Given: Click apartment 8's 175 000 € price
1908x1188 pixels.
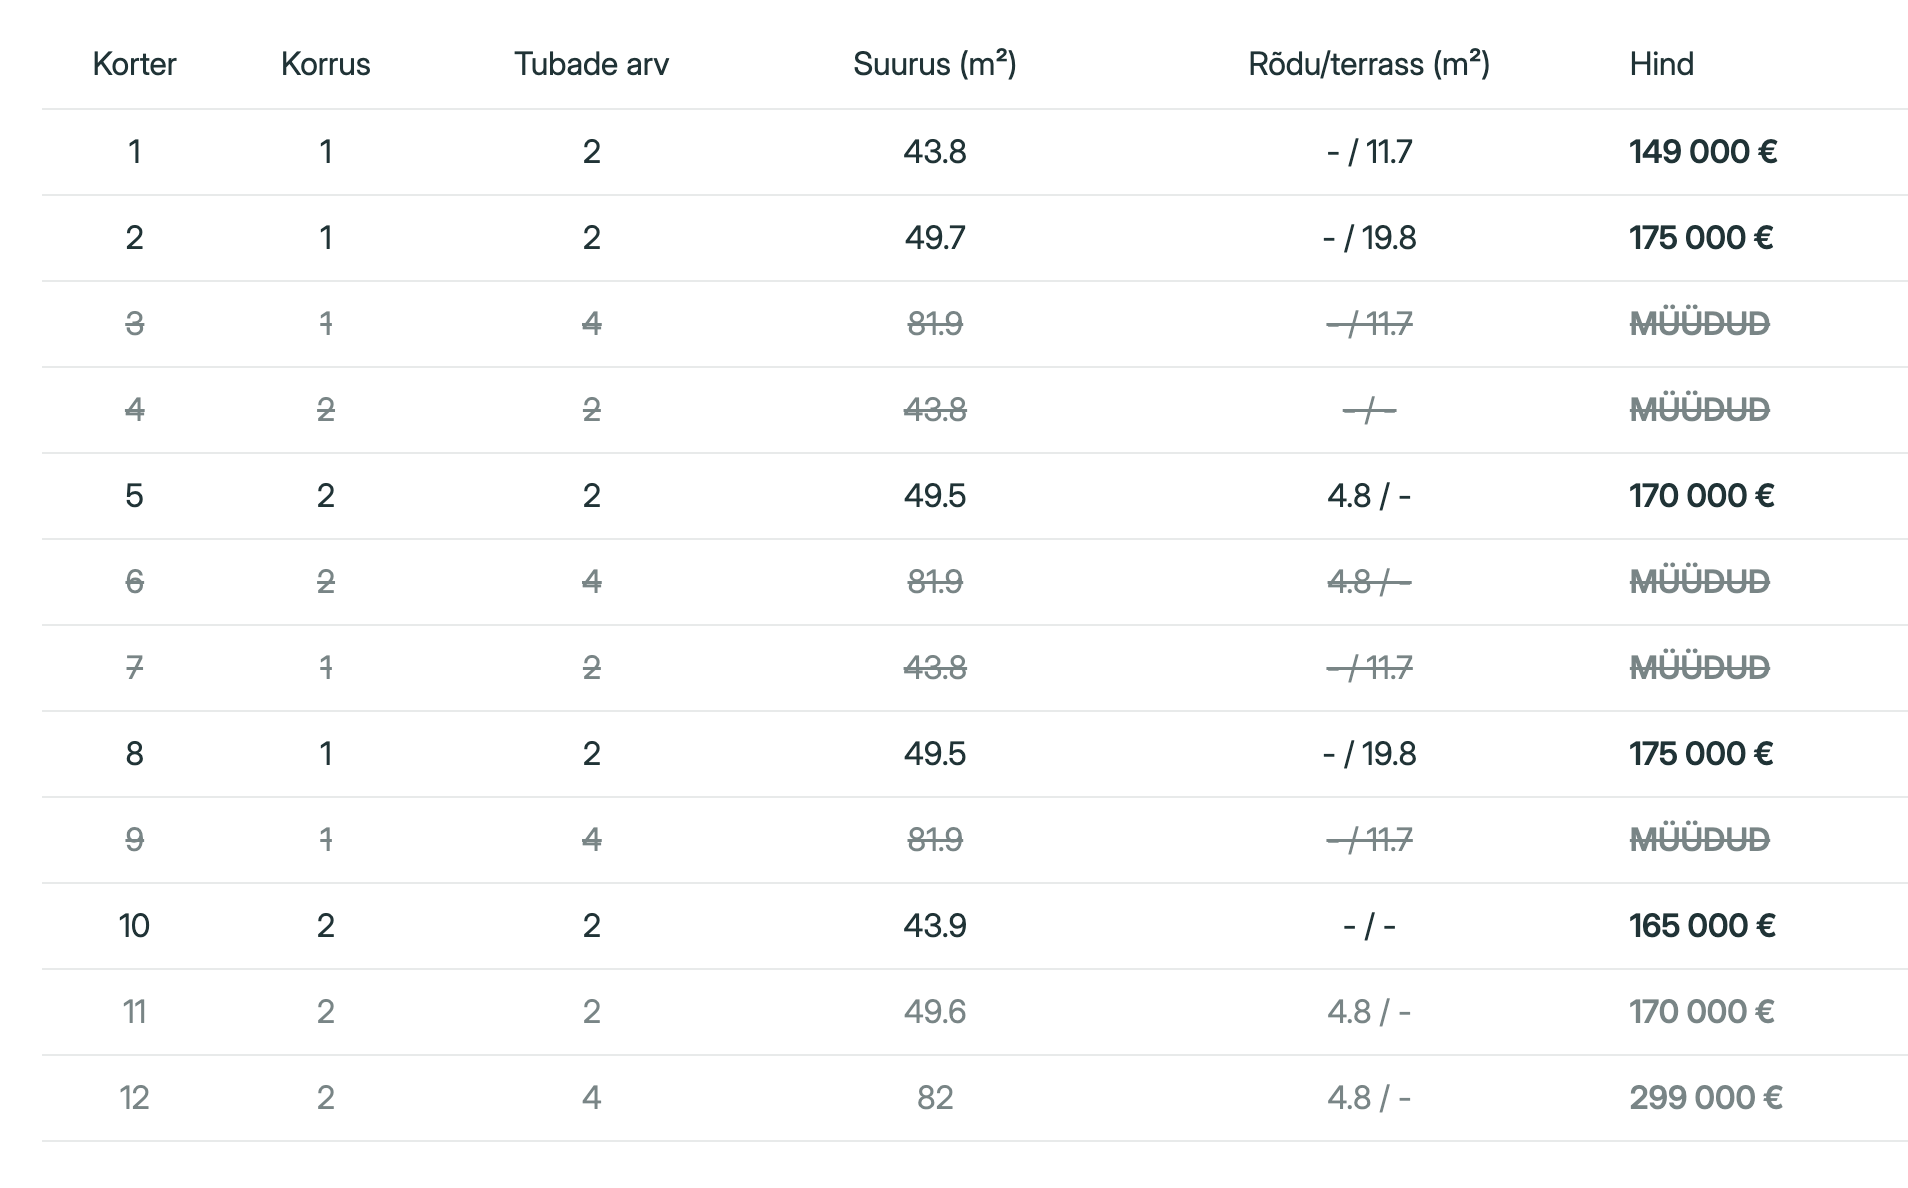Looking at the screenshot, I should (x=1700, y=754).
